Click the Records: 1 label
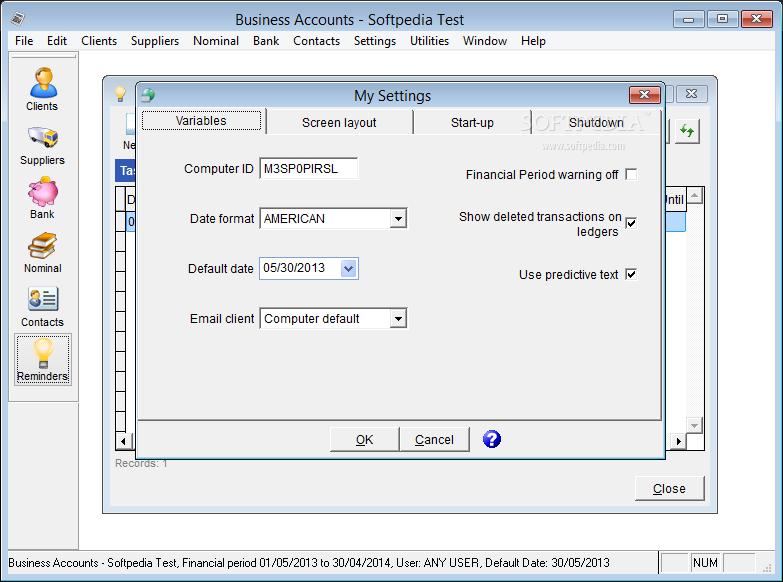This screenshot has width=783, height=582. click(x=141, y=464)
